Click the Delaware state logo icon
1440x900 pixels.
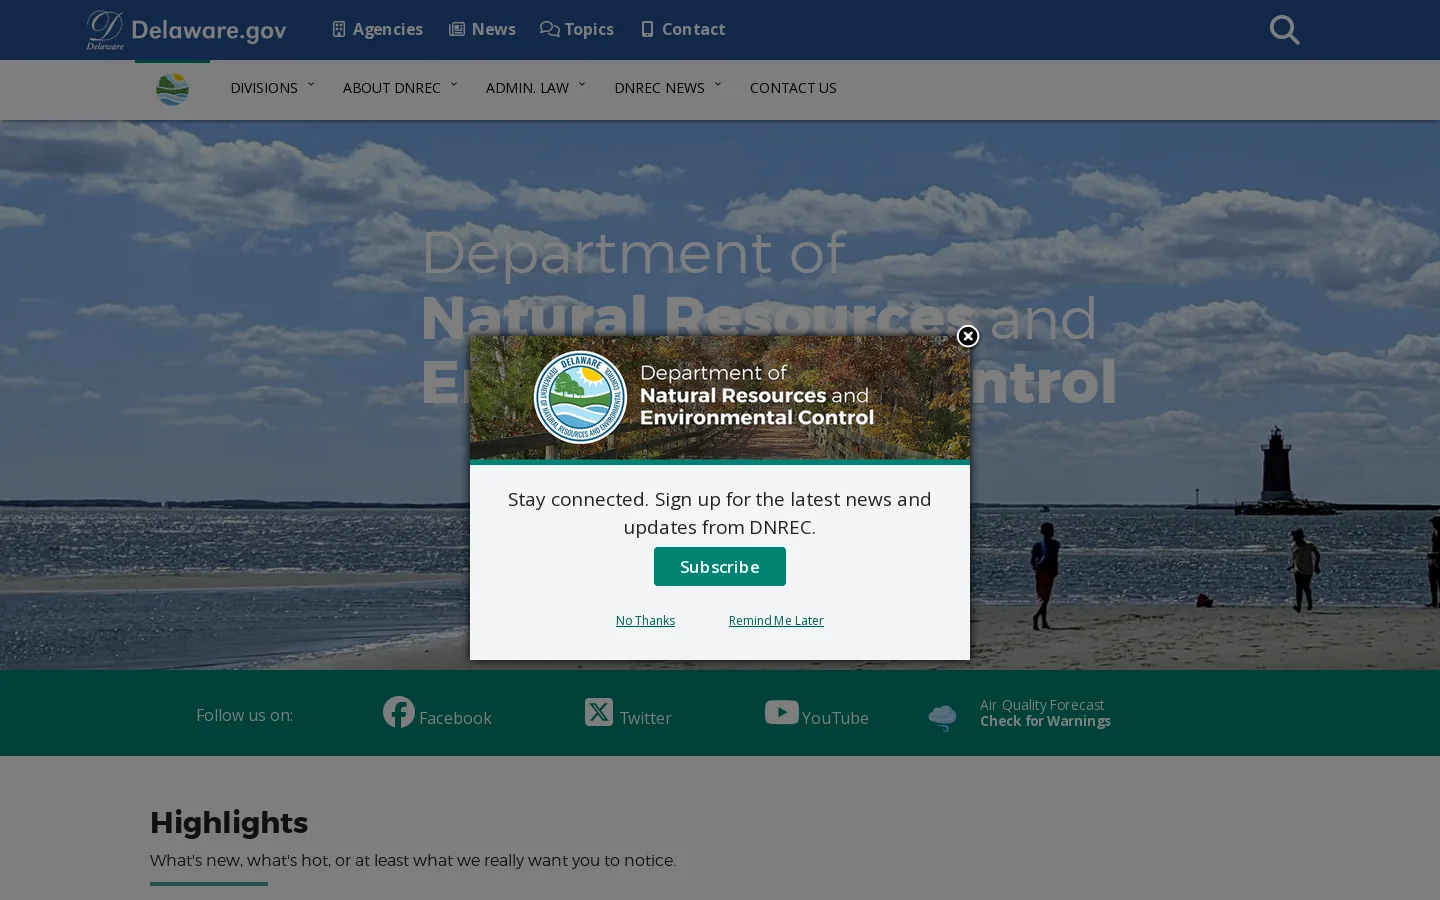click(105, 29)
